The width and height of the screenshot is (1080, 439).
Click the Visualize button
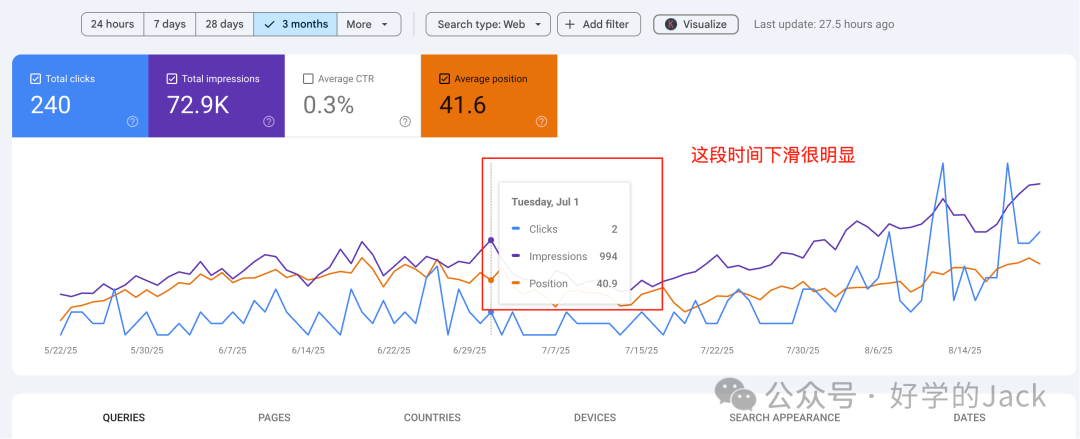(x=696, y=24)
